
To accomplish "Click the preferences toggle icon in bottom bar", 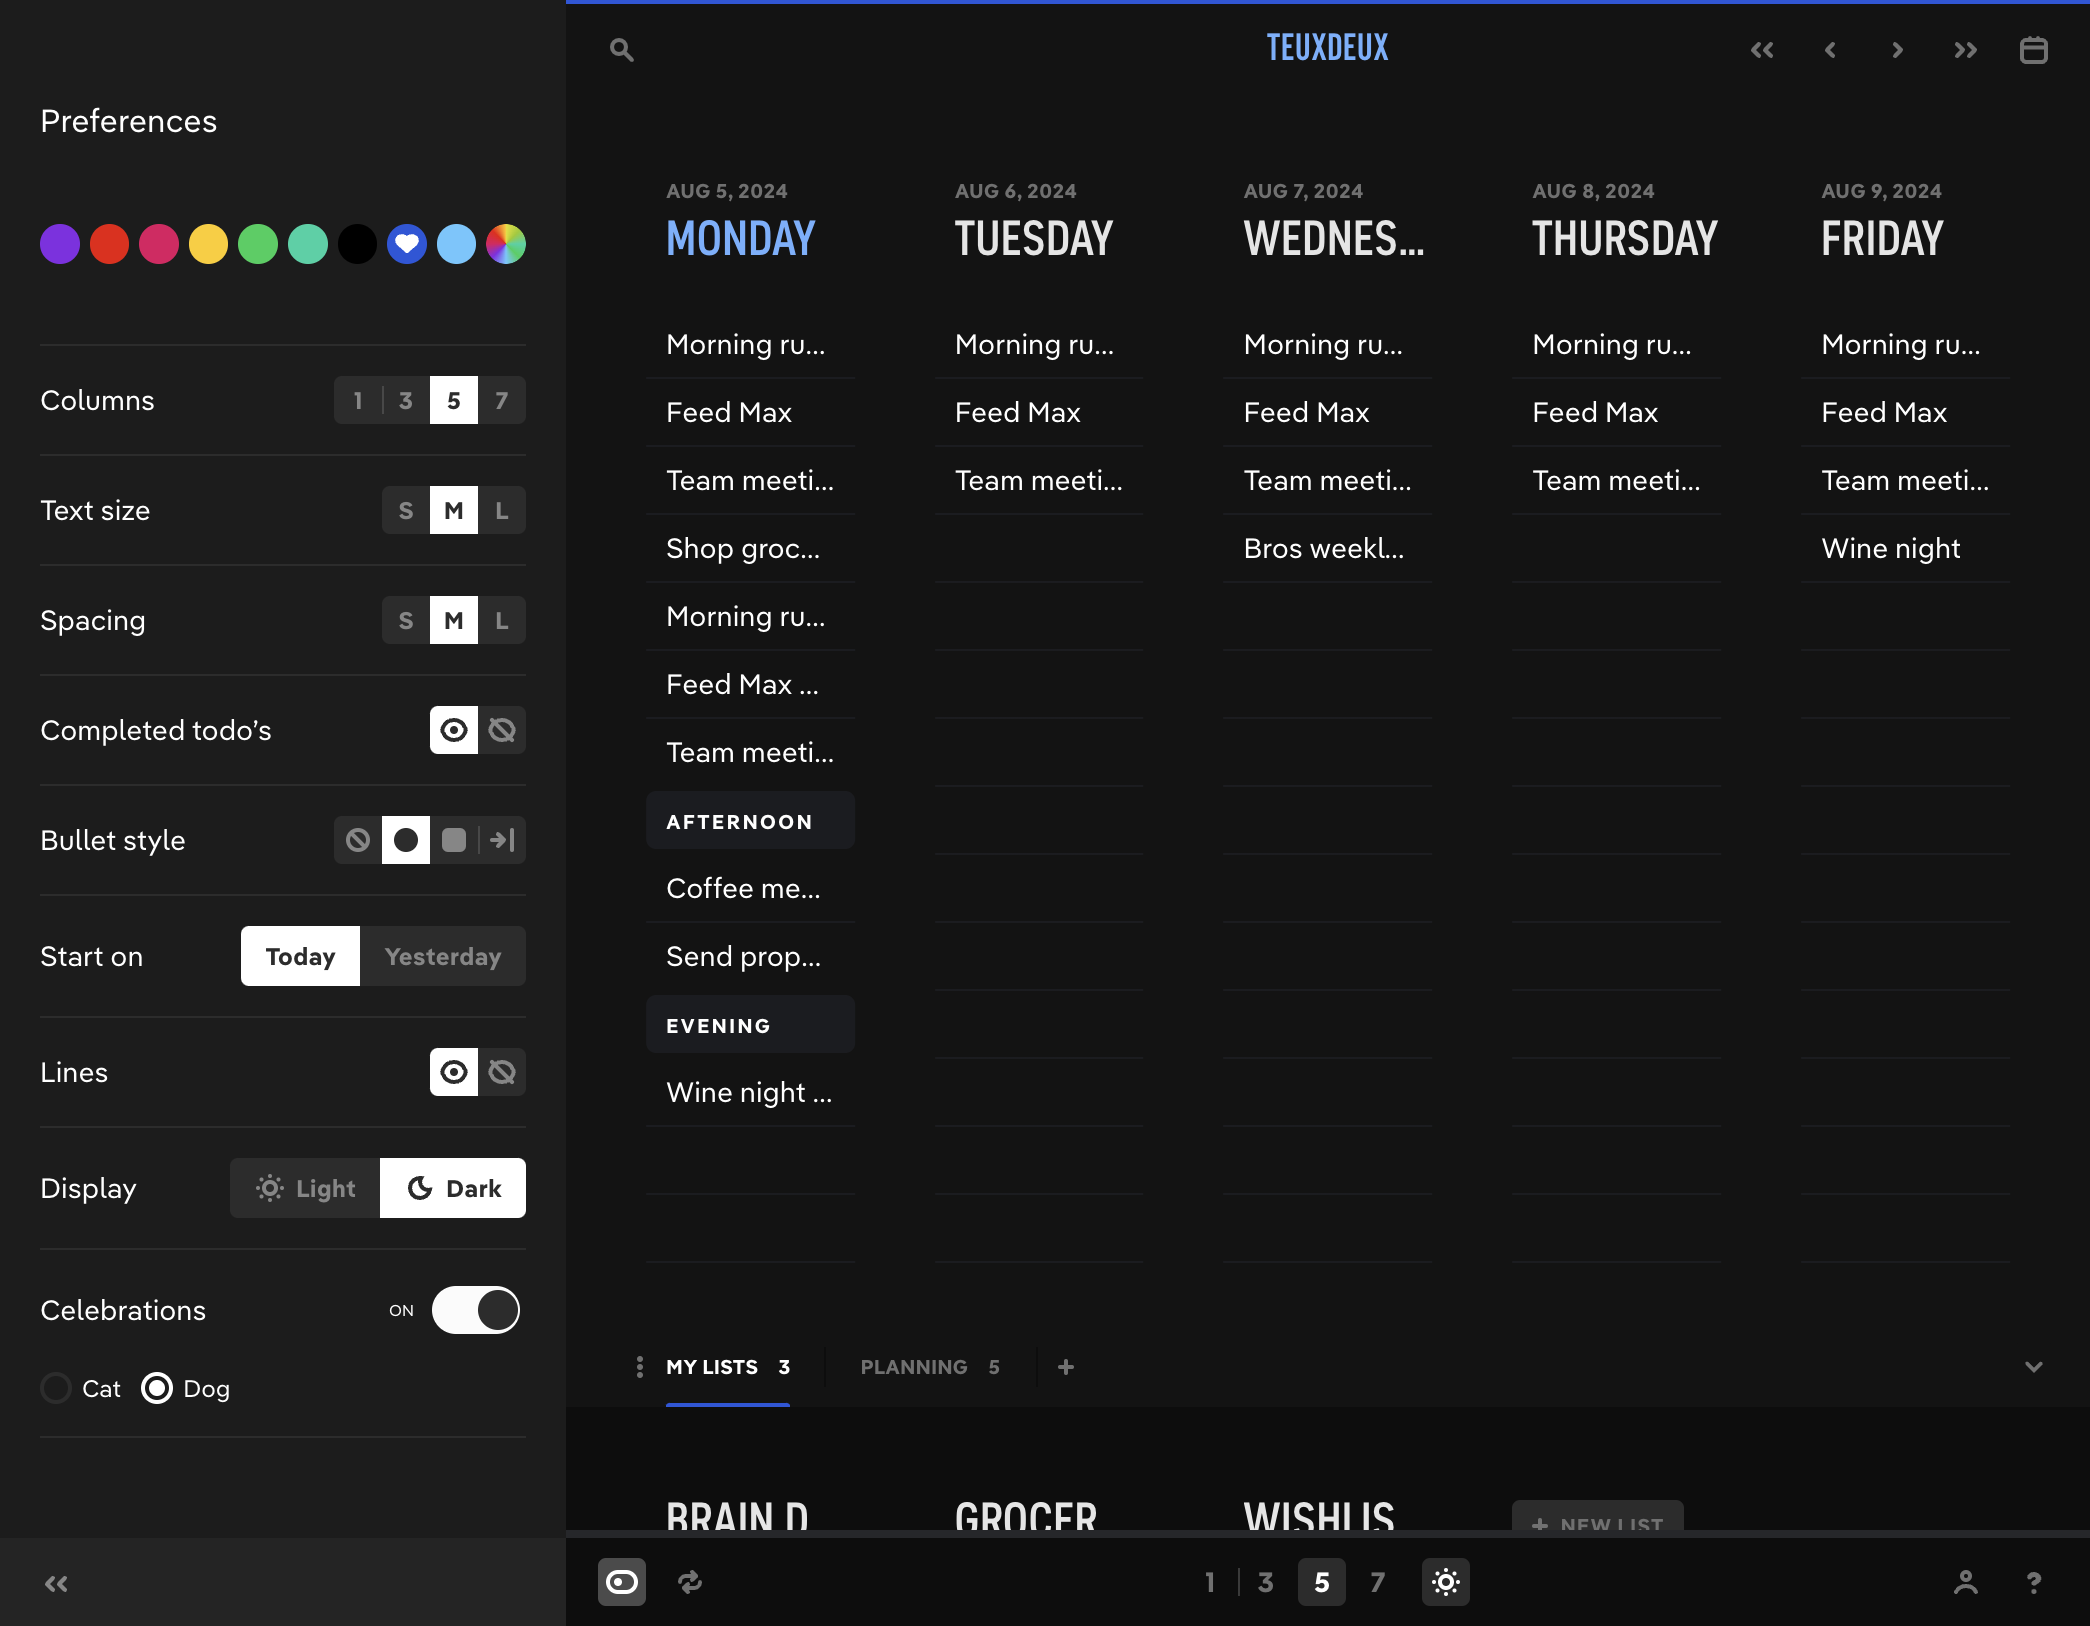I will (x=621, y=1582).
